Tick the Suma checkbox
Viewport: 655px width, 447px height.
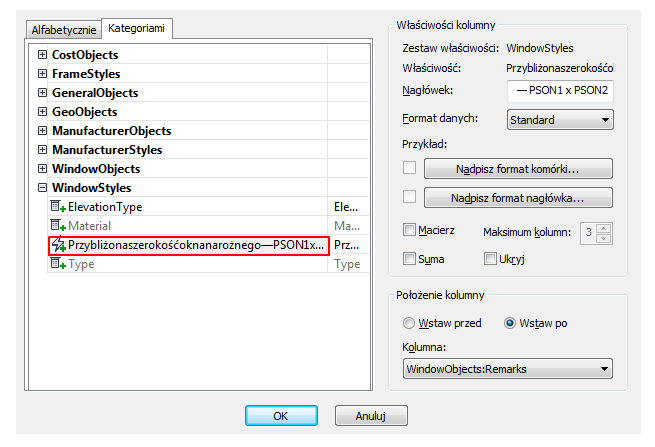click(409, 259)
